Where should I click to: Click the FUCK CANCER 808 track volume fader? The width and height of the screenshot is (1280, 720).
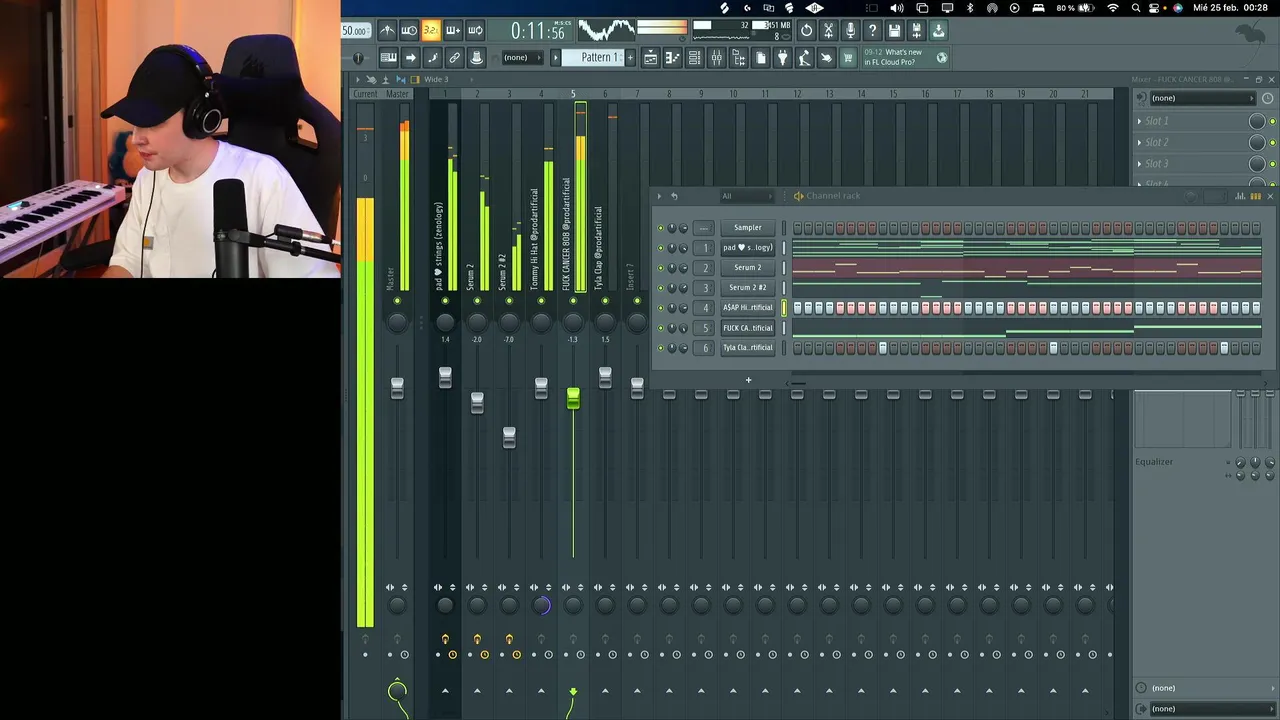tap(573, 399)
